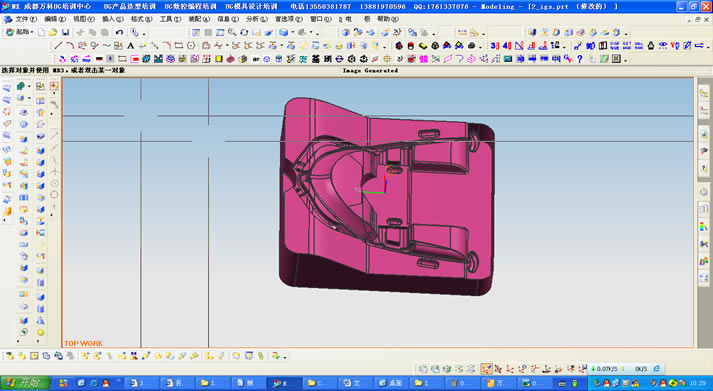Click the blue double arrow icon
The height and width of the screenshot is (391, 713).
(699, 45)
